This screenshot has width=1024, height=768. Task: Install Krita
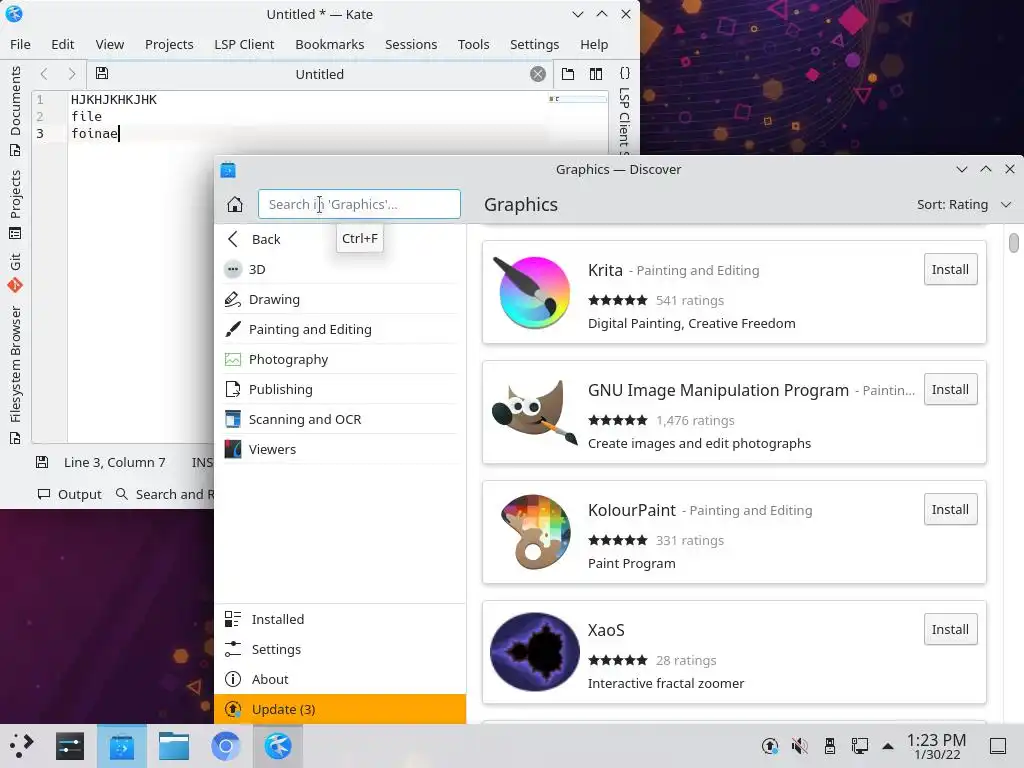click(x=950, y=269)
